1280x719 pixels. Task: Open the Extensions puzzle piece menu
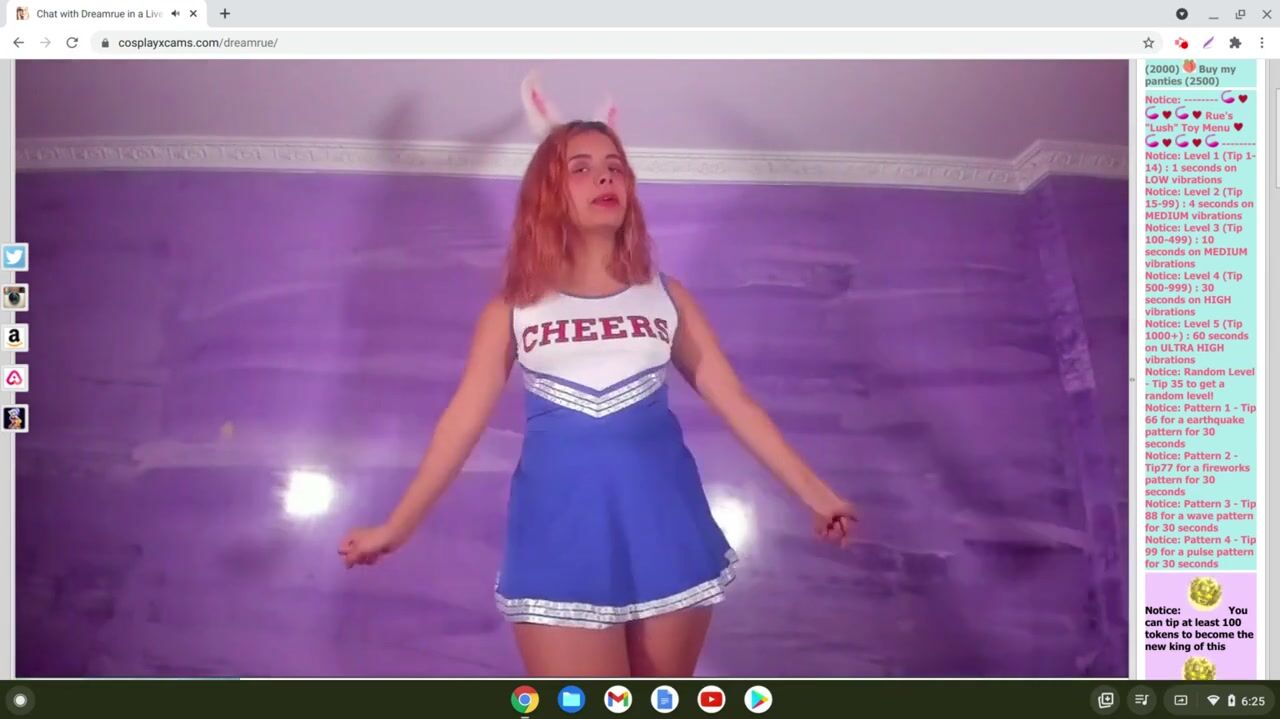coord(1235,43)
